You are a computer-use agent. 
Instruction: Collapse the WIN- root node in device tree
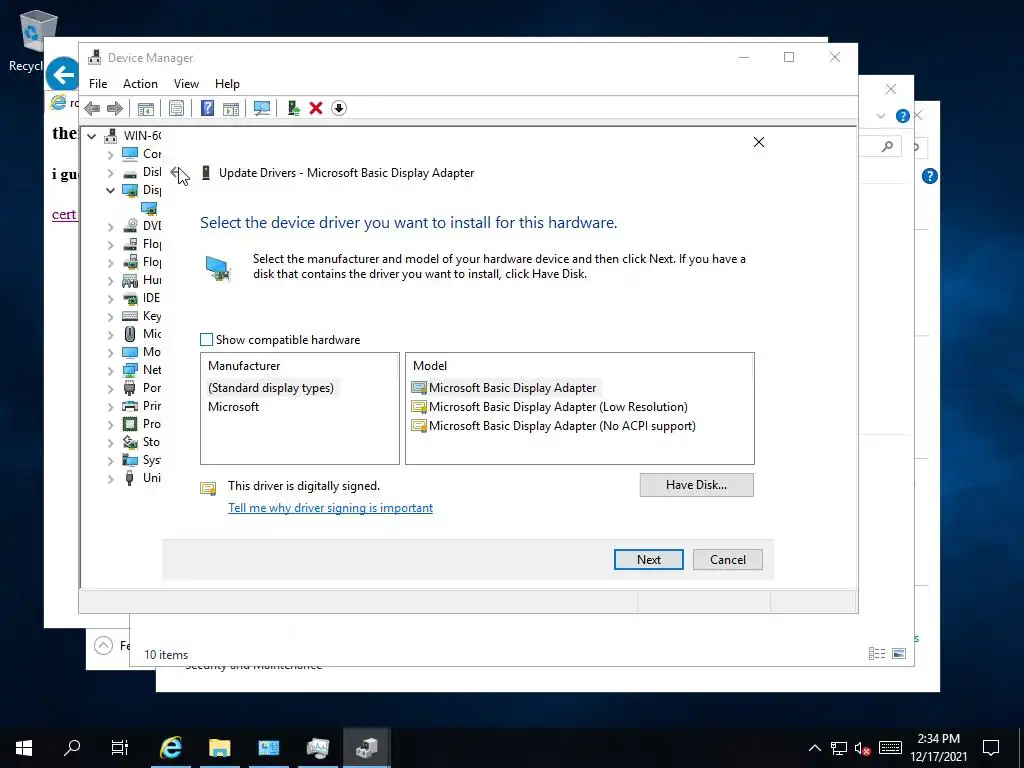point(91,136)
